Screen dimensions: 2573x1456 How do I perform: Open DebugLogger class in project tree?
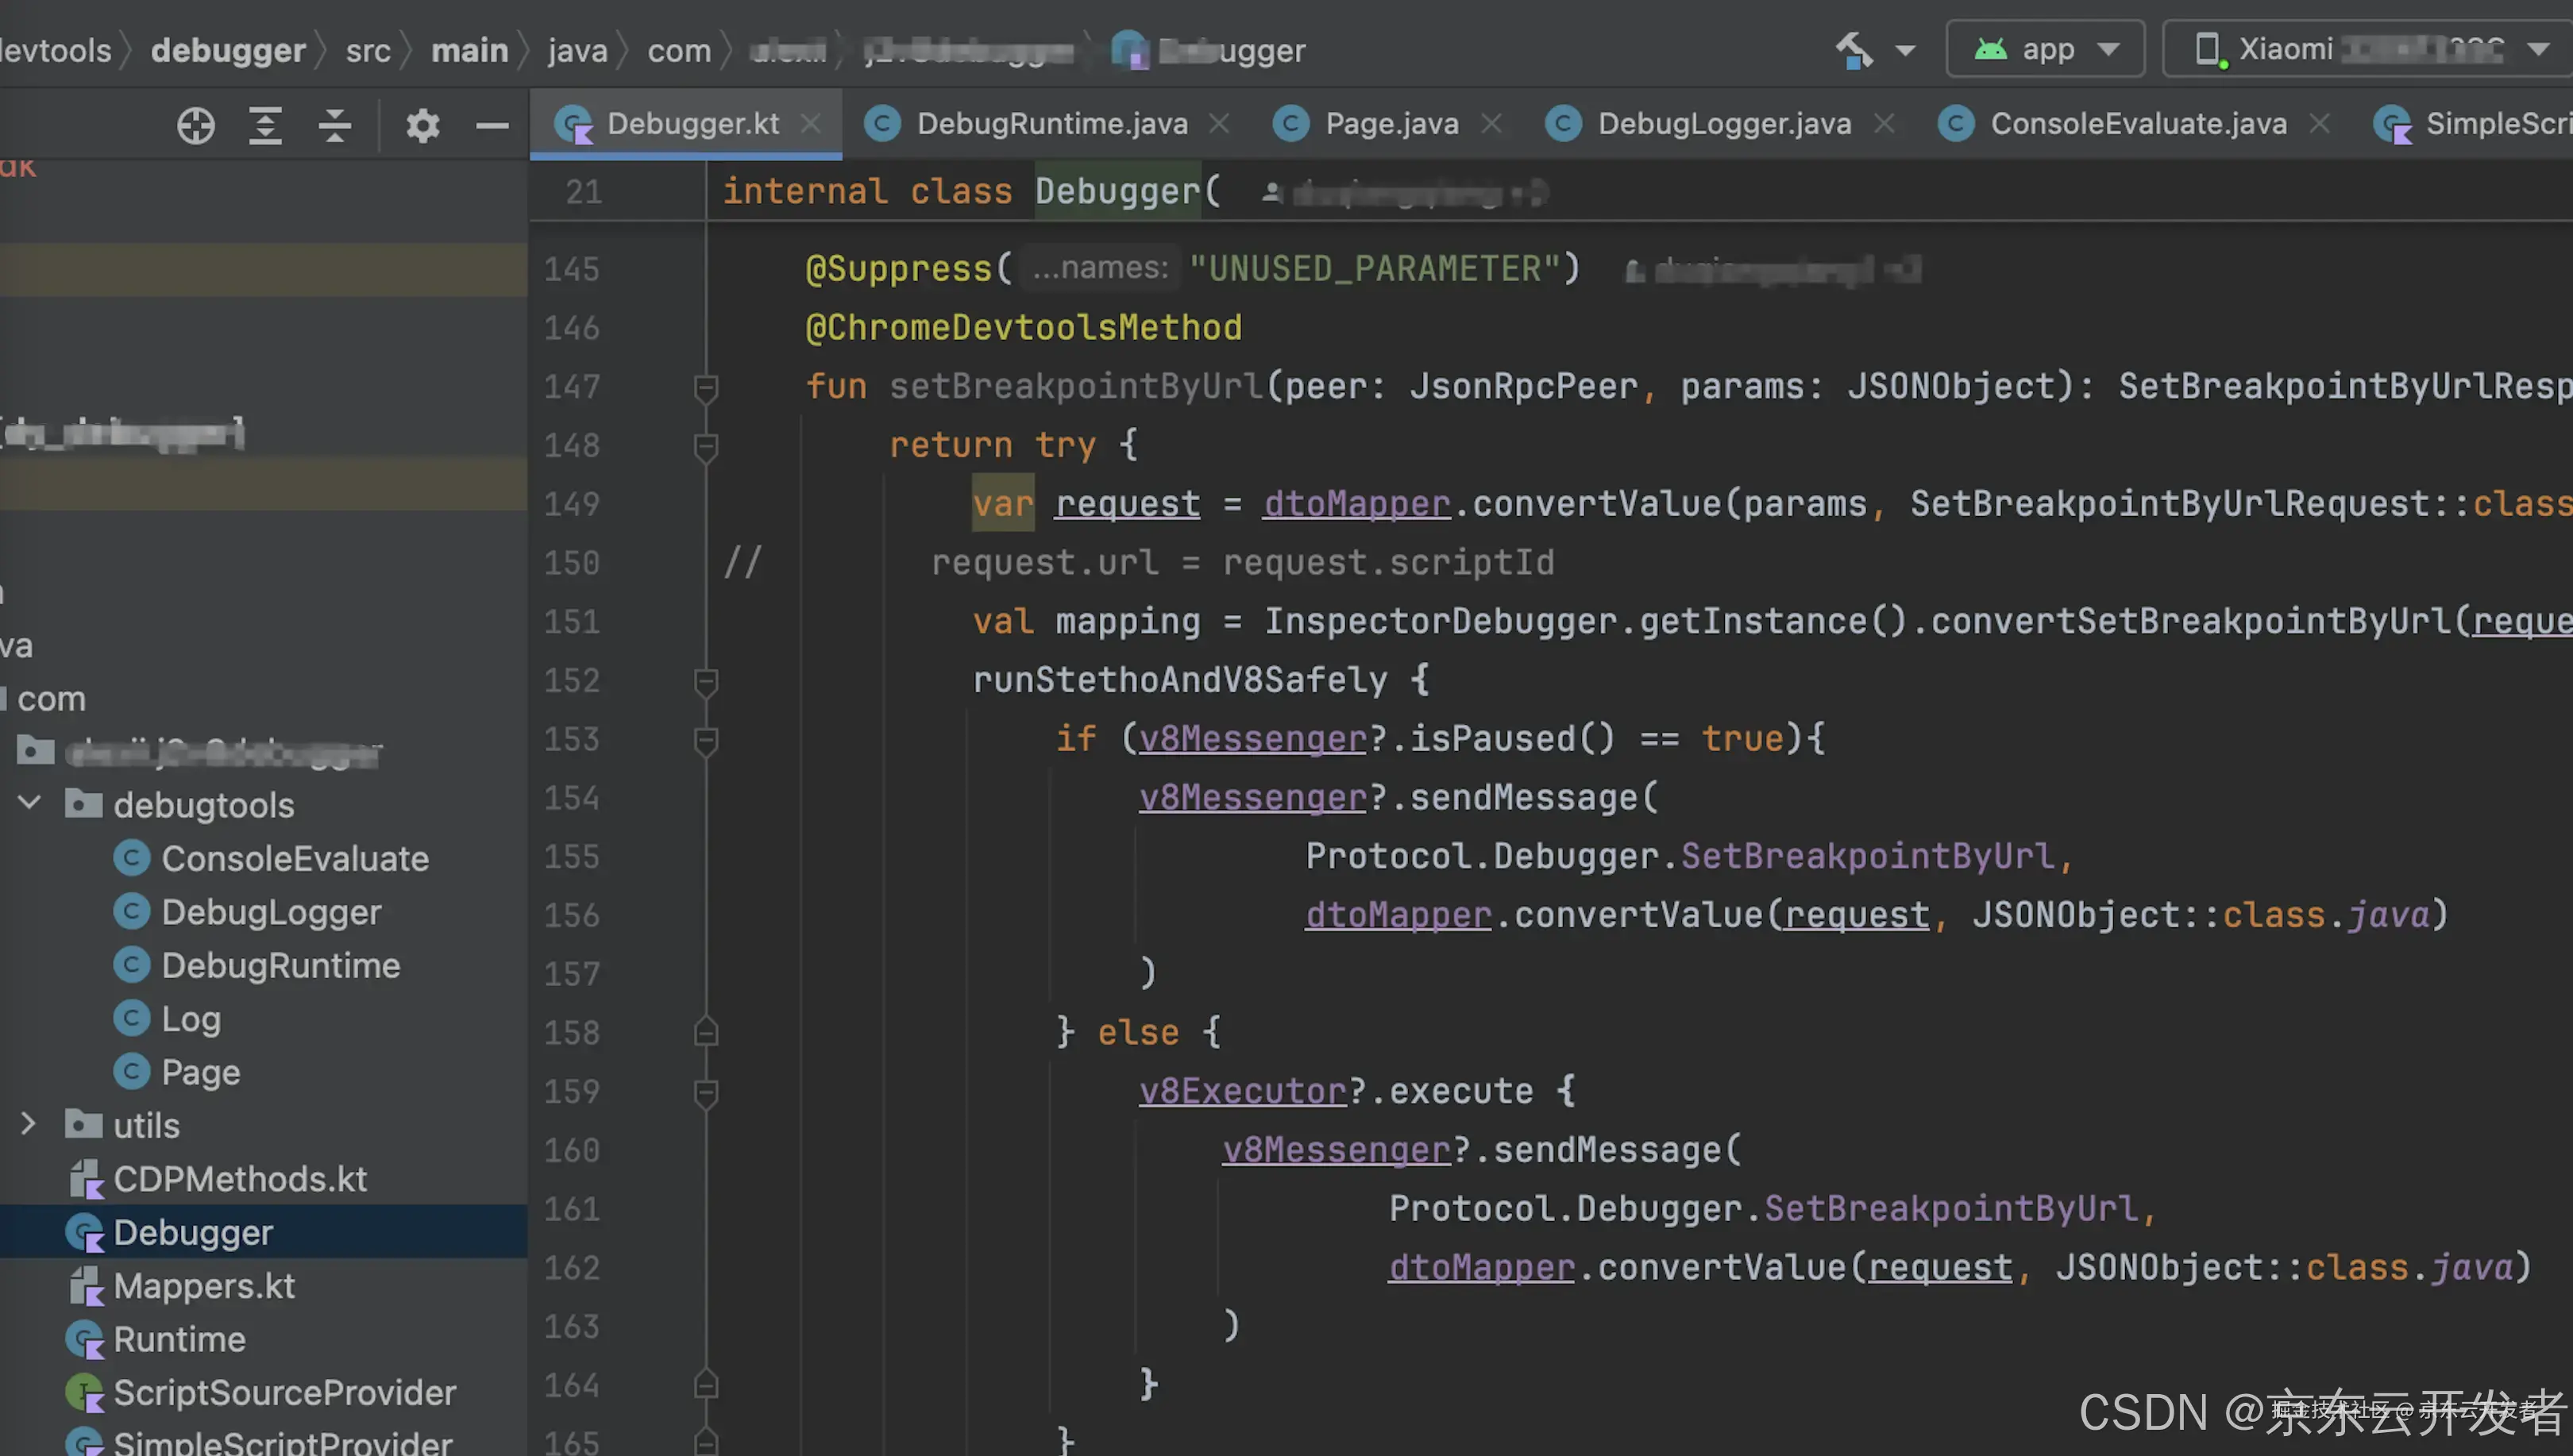pyautogui.click(x=271, y=912)
